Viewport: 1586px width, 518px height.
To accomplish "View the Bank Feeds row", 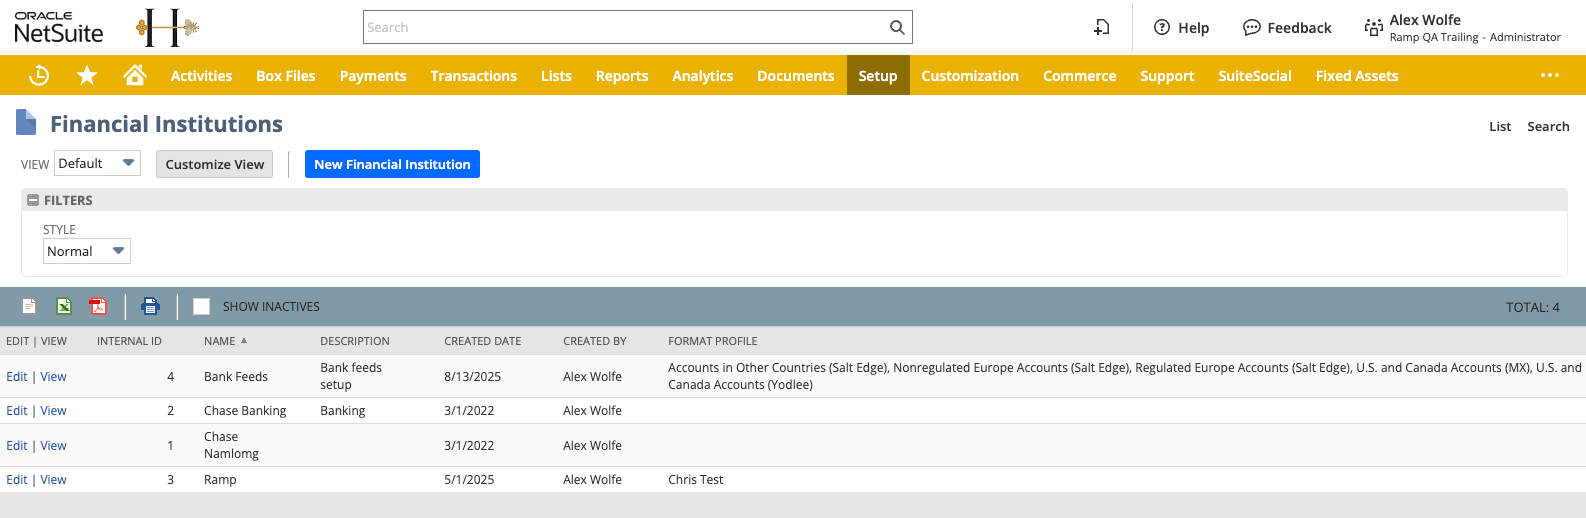I will click(x=54, y=377).
